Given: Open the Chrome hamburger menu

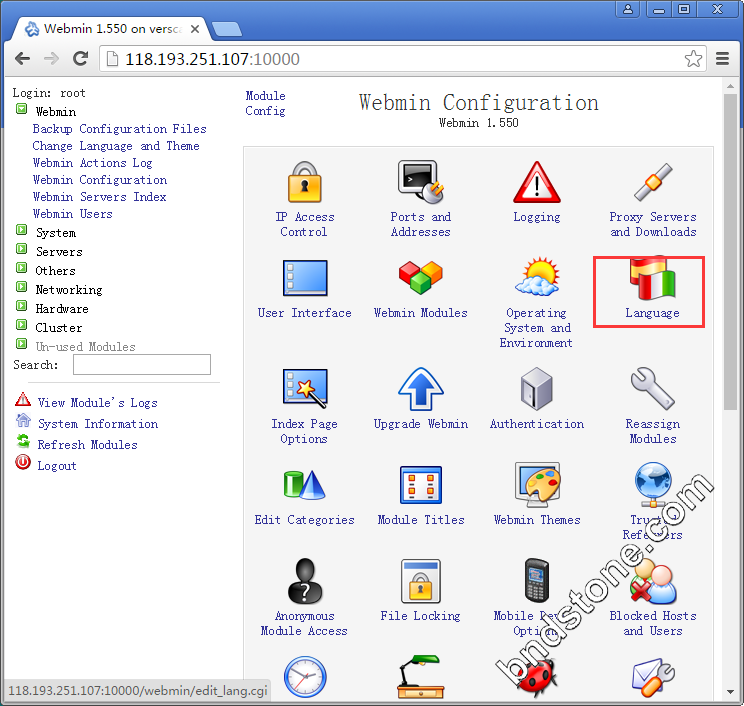Looking at the screenshot, I should tap(722, 59).
